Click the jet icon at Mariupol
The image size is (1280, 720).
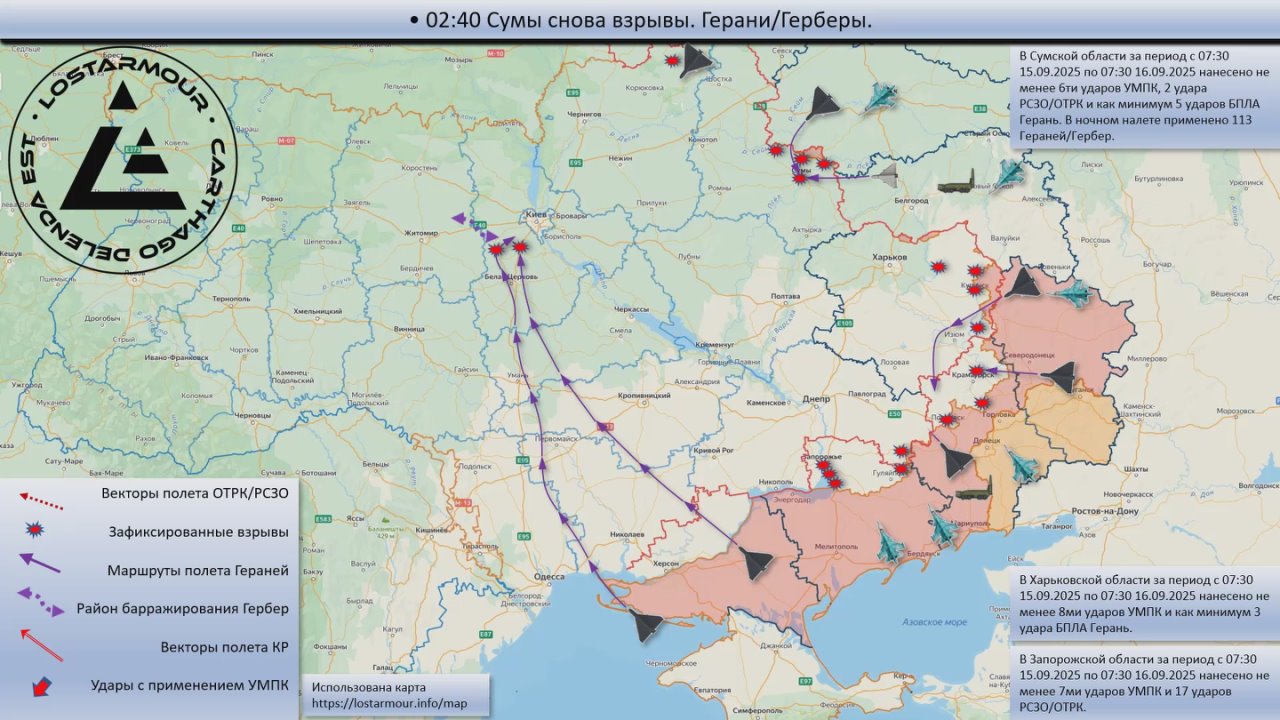pyautogui.click(x=942, y=526)
